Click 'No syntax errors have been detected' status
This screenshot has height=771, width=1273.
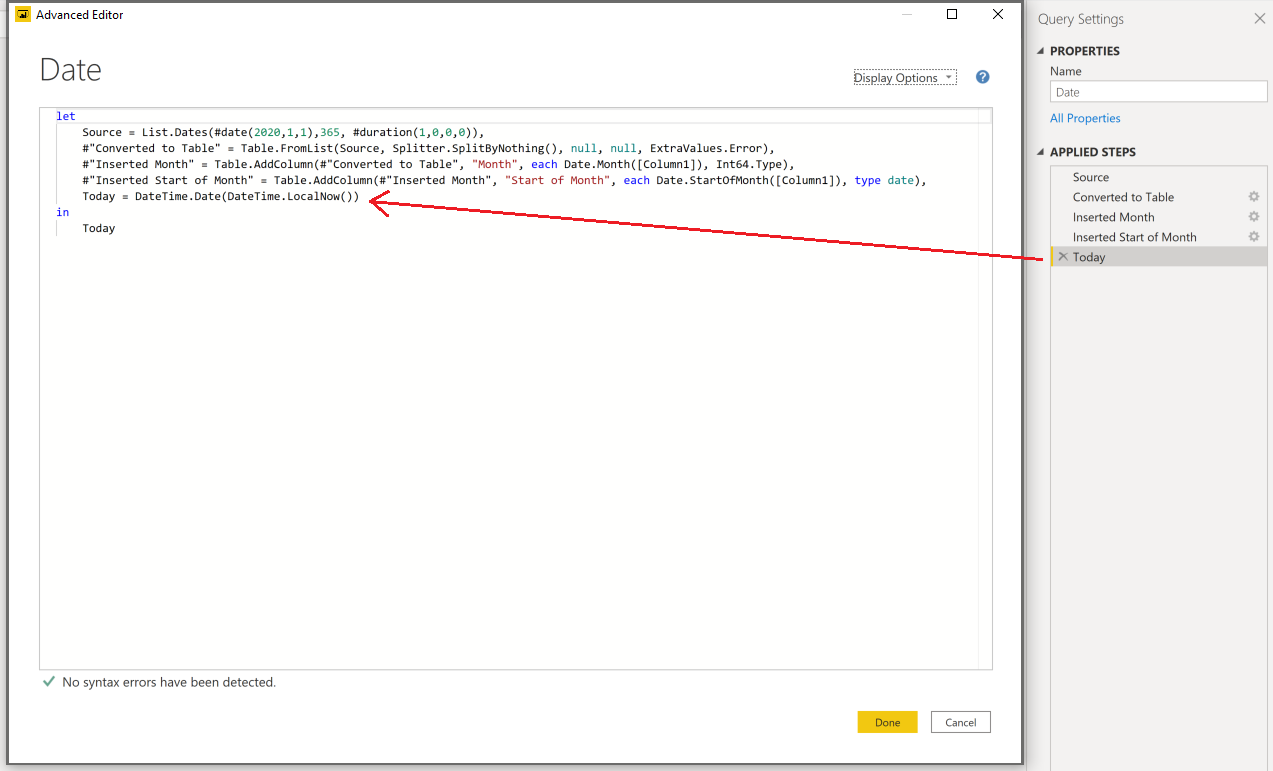click(x=169, y=682)
